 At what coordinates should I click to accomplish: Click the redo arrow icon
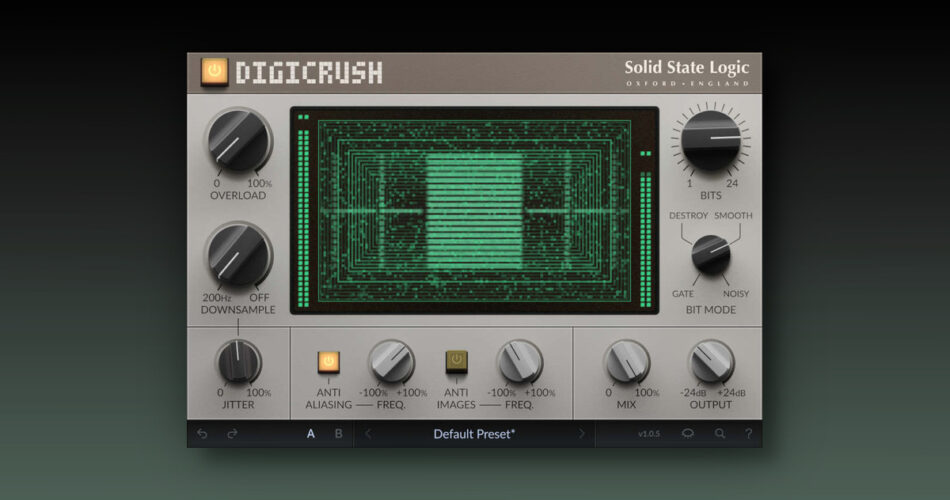[231, 434]
